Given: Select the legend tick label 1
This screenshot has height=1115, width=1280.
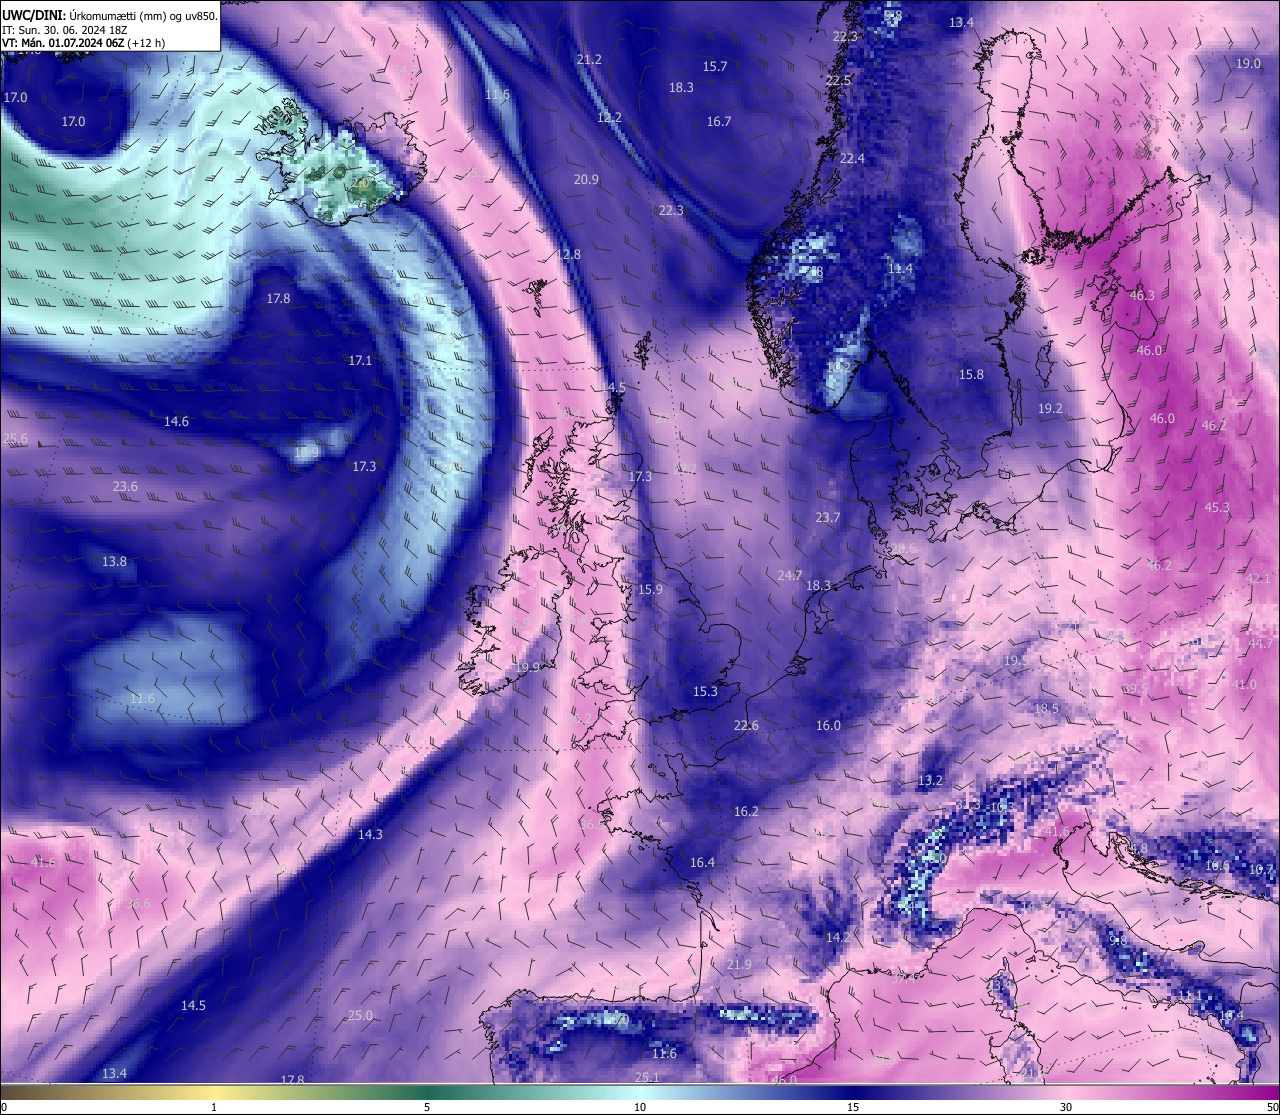Looking at the screenshot, I should tap(214, 1107).
